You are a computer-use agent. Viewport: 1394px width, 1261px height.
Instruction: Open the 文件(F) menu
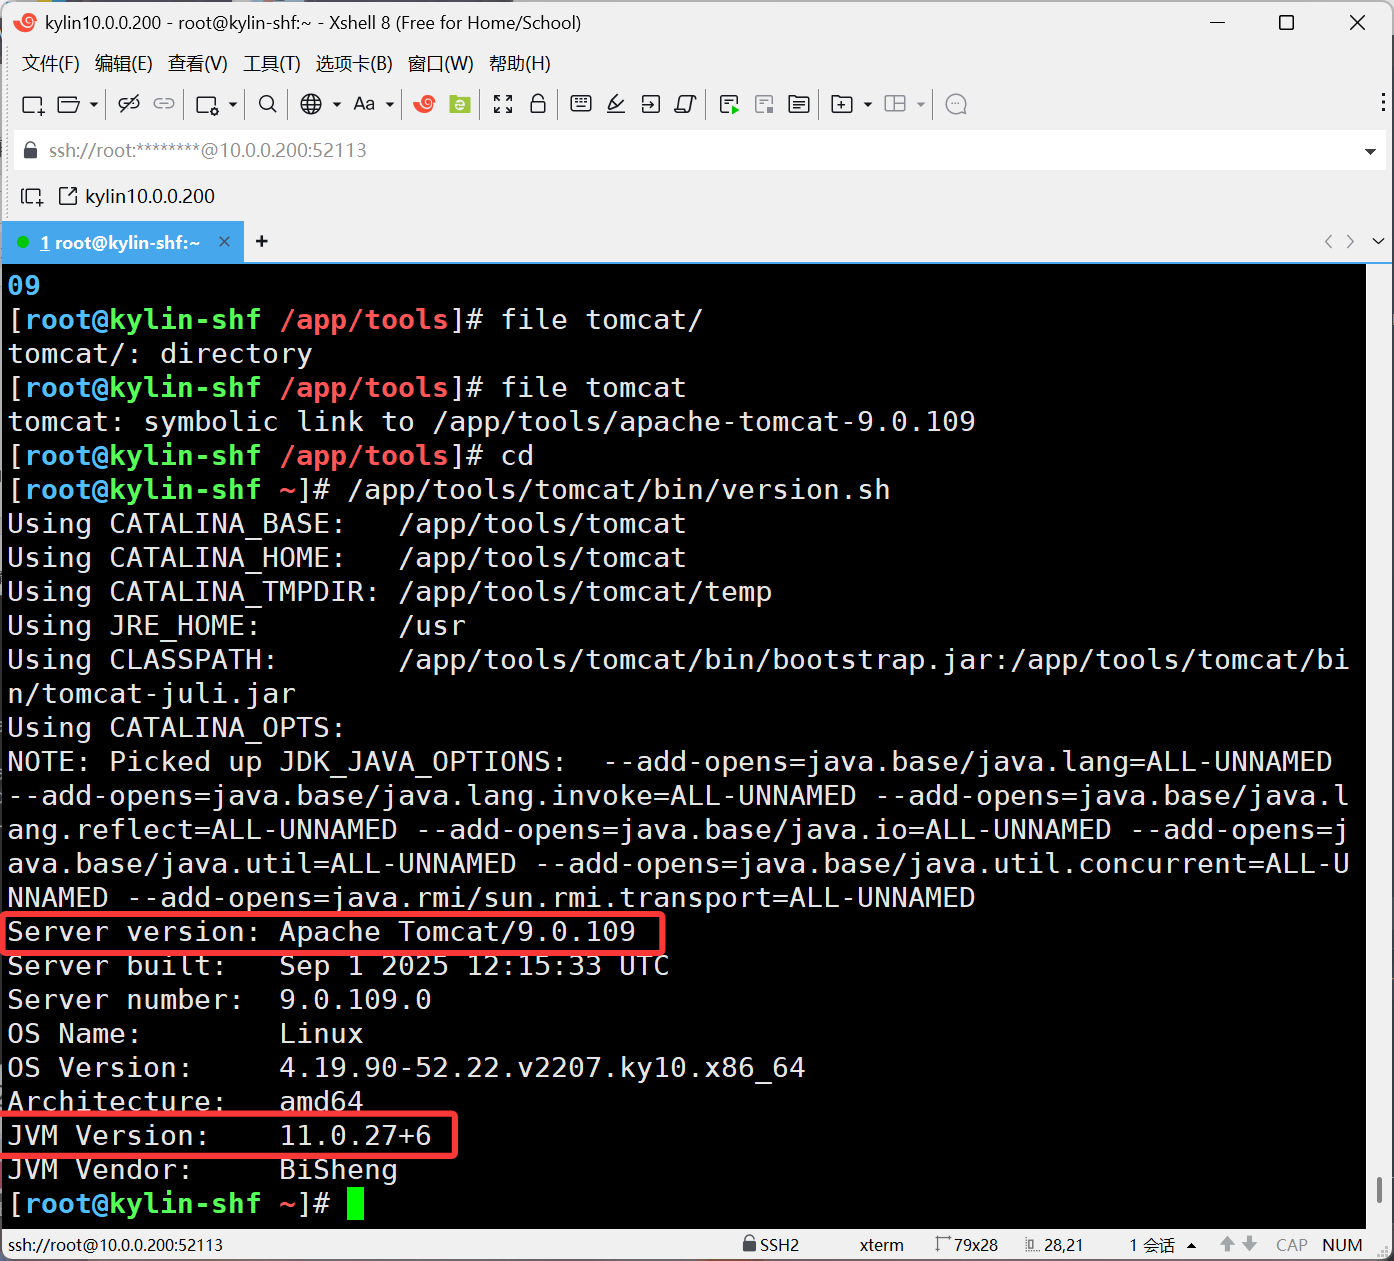tap(51, 64)
